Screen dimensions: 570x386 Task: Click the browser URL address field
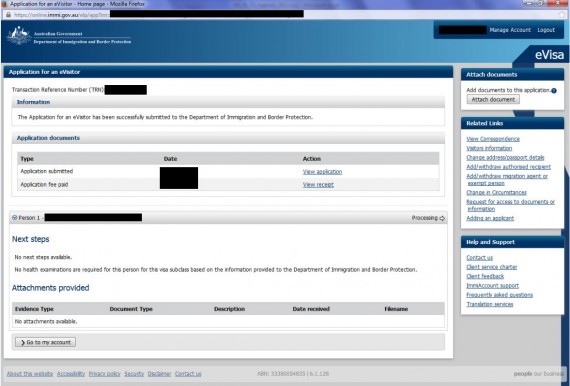(x=284, y=15)
